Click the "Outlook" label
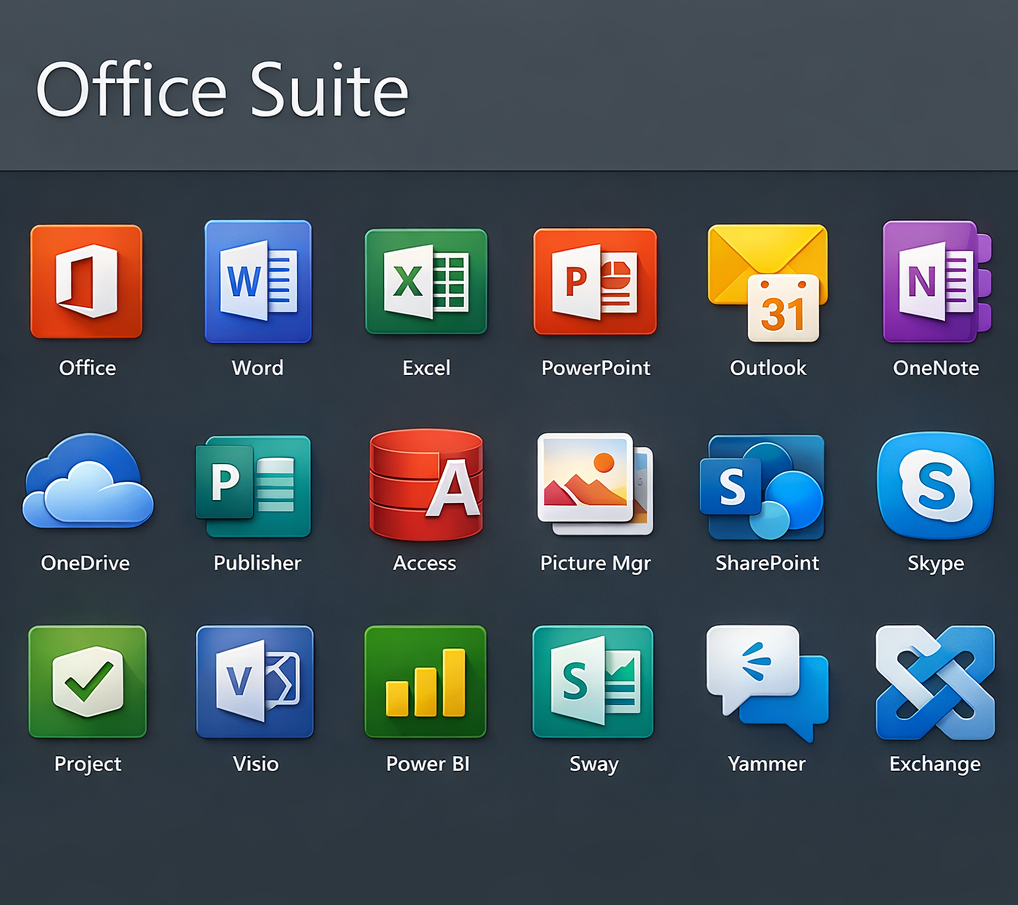Viewport: 1018px width, 905px height. (x=768, y=368)
